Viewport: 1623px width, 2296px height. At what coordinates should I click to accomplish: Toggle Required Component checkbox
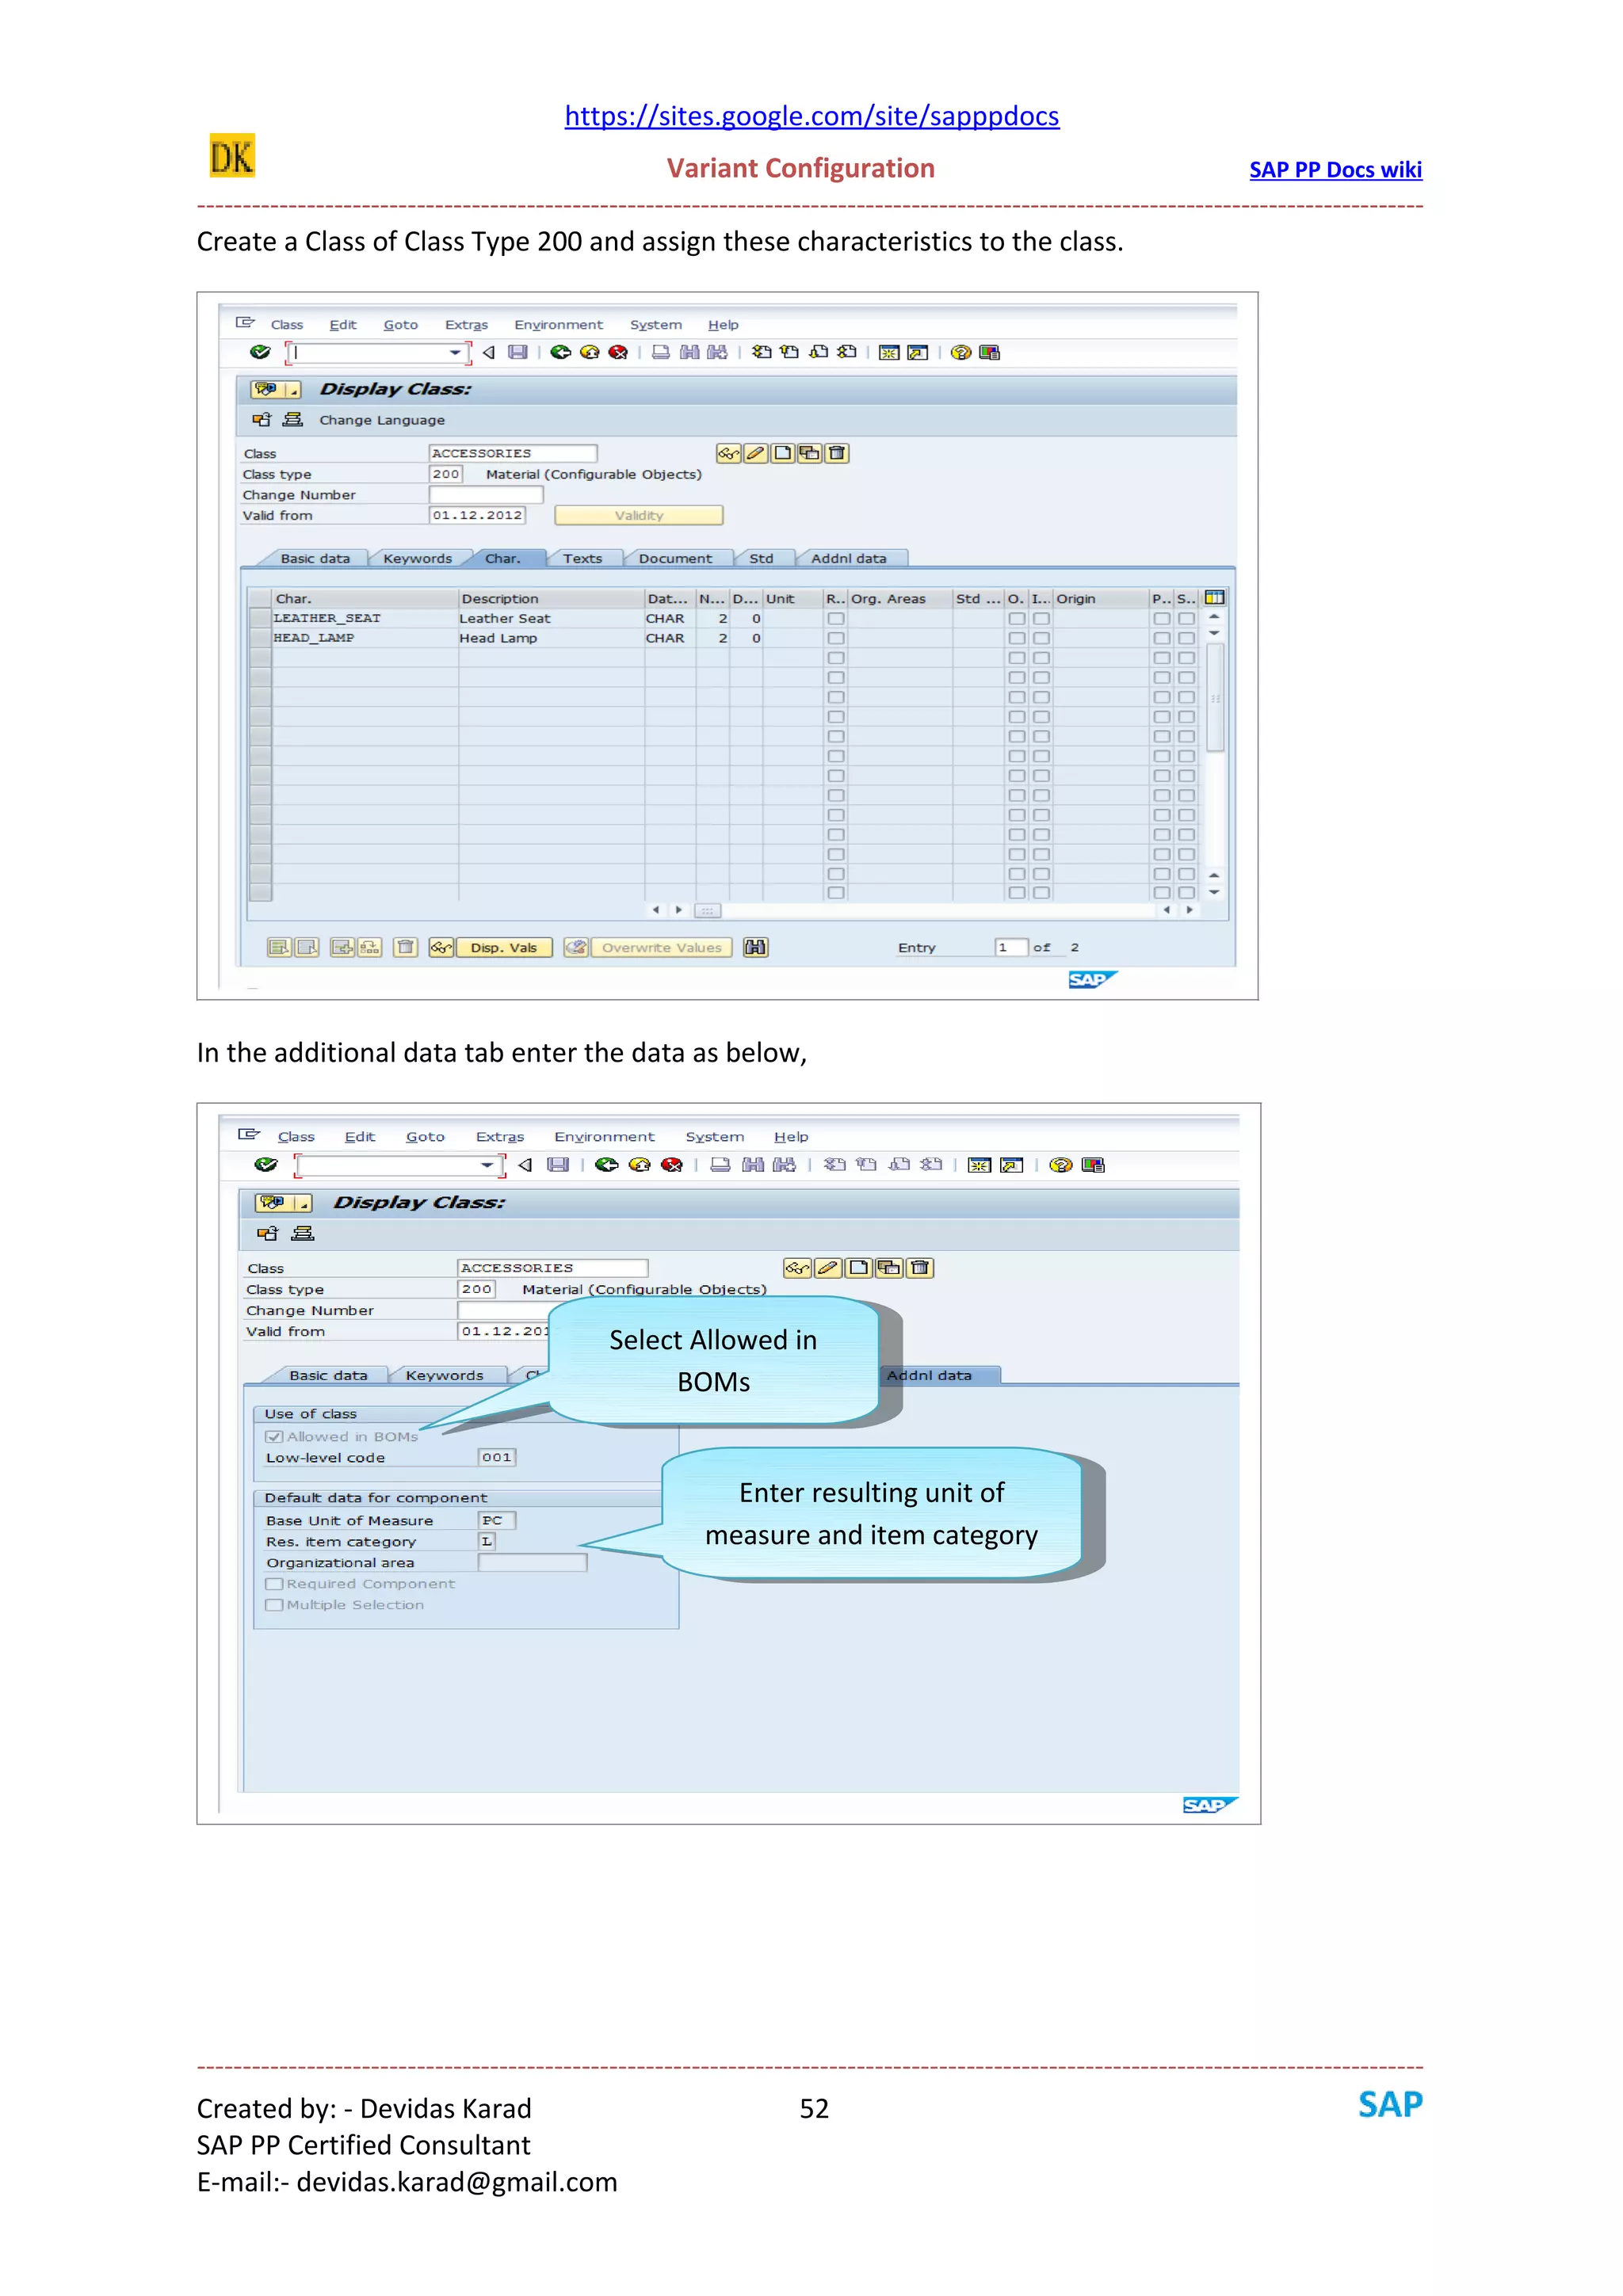[x=274, y=1584]
